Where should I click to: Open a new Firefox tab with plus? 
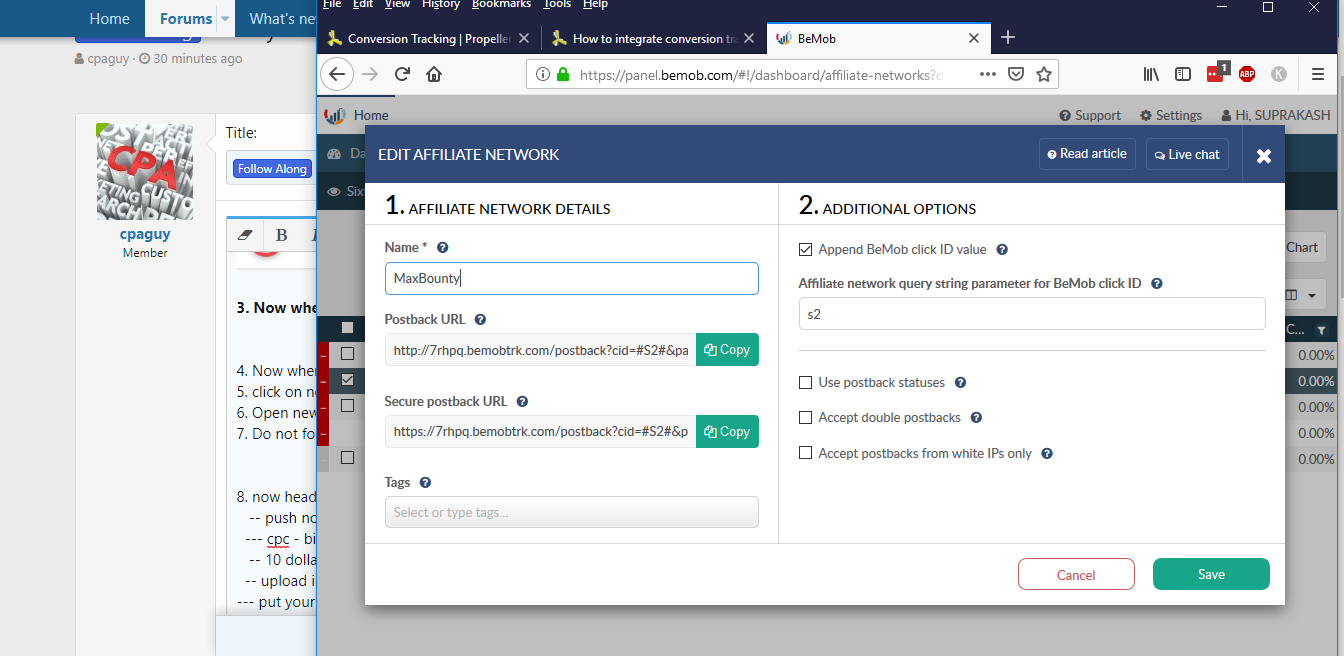point(1008,38)
